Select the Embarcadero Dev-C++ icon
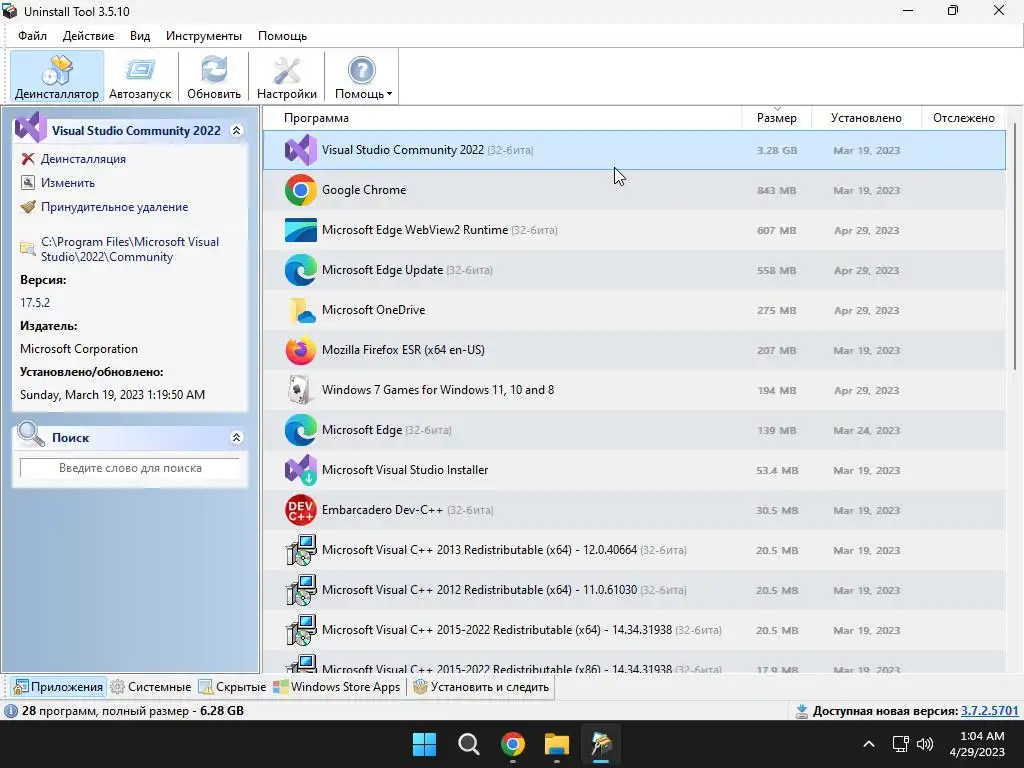Image resolution: width=1024 pixels, height=768 pixels. pos(300,510)
